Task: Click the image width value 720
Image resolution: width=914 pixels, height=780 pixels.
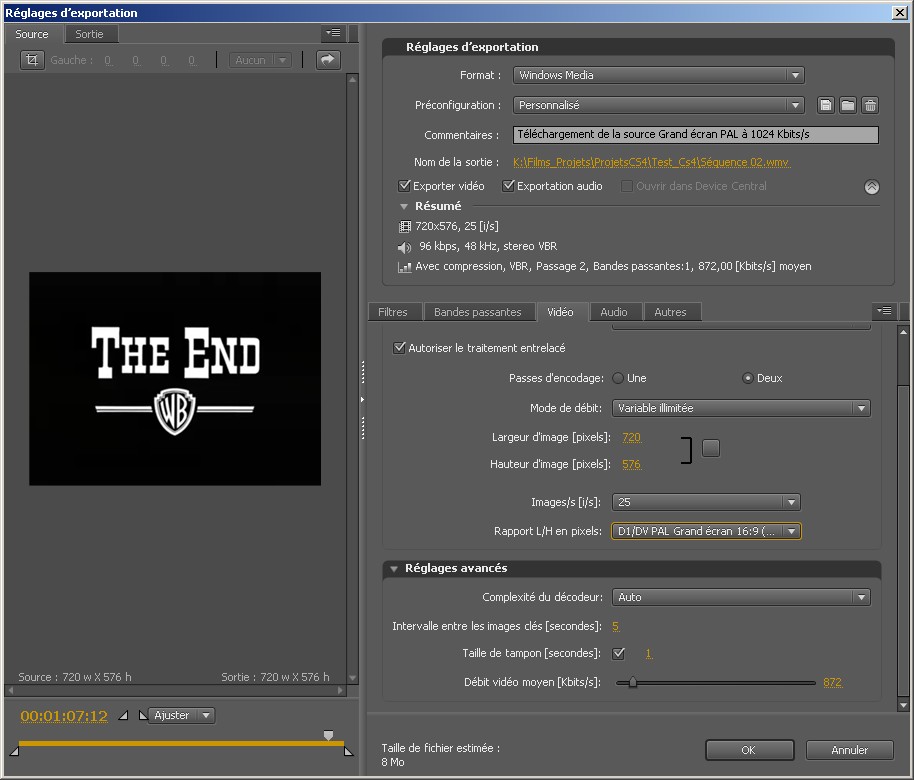Action: [x=631, y=437]
